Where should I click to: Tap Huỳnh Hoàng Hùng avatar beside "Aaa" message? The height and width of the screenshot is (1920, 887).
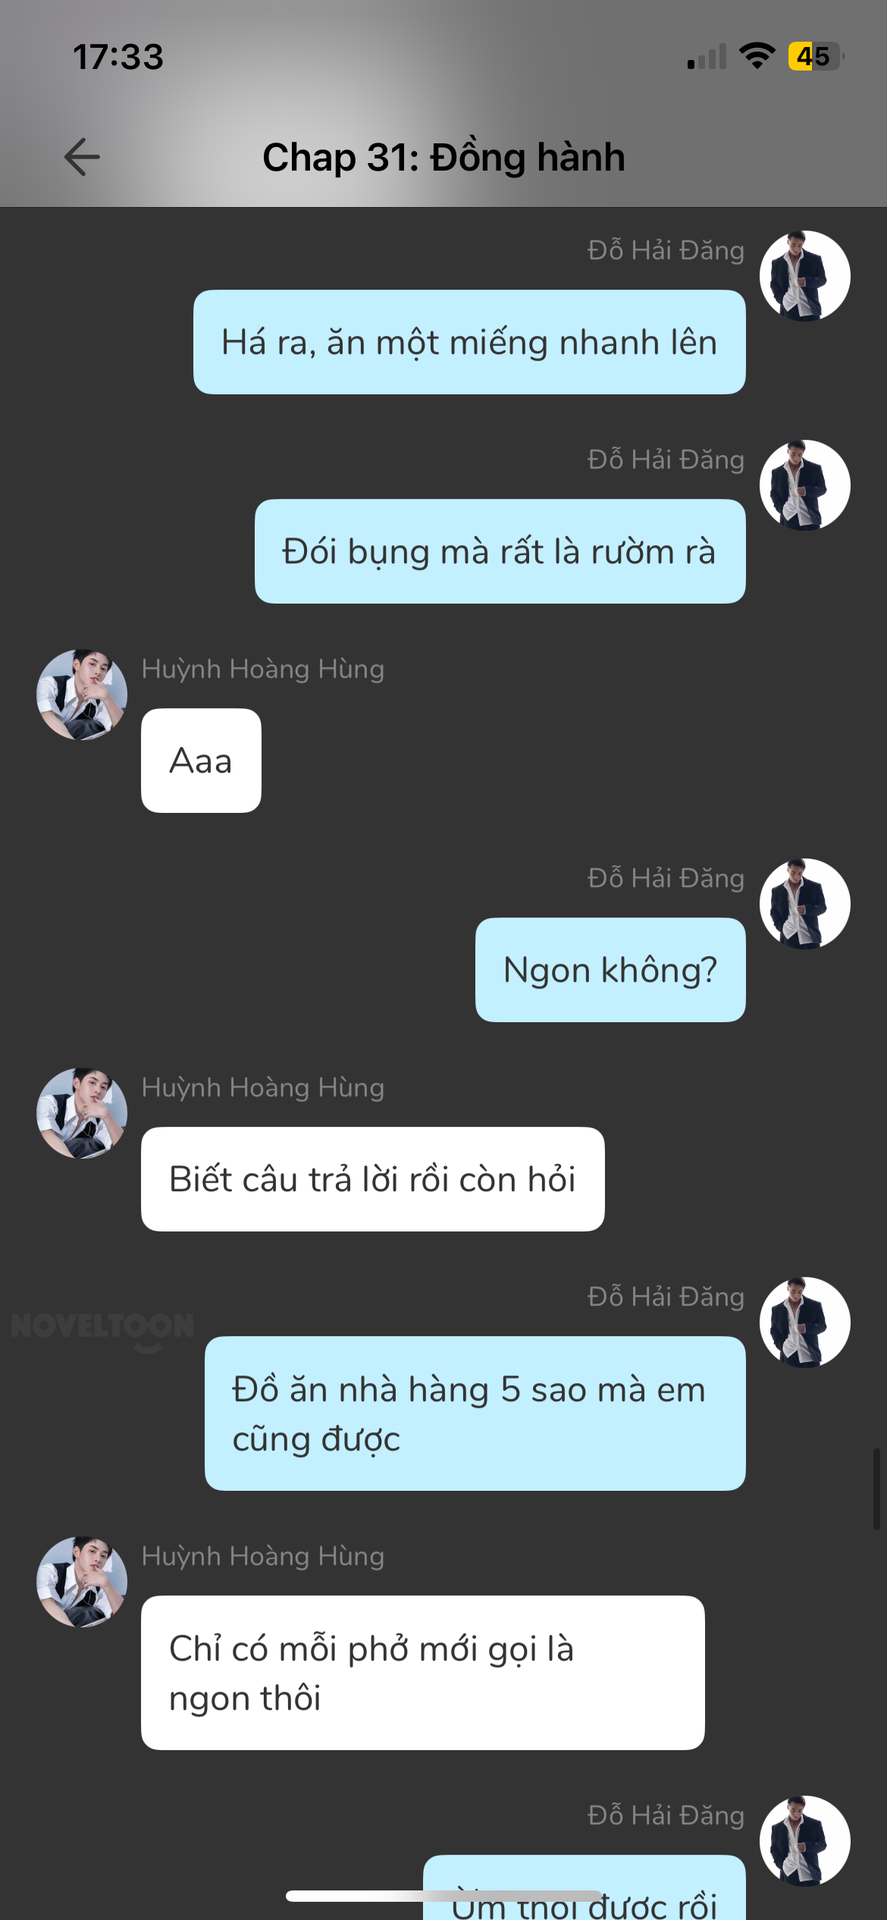pos(82,695)
